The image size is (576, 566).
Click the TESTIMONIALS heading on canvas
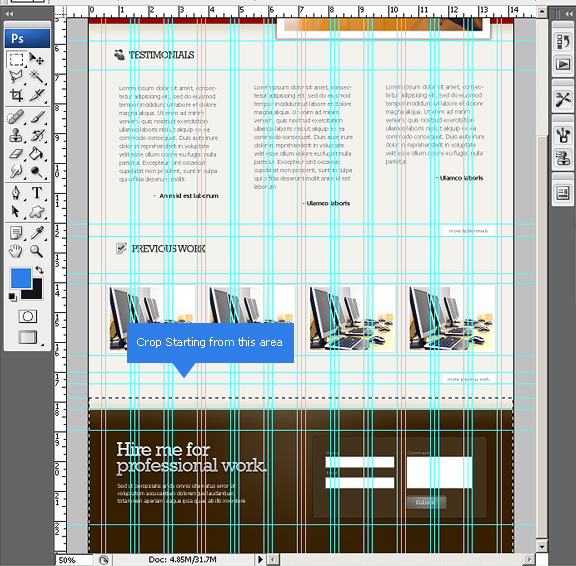161,55
